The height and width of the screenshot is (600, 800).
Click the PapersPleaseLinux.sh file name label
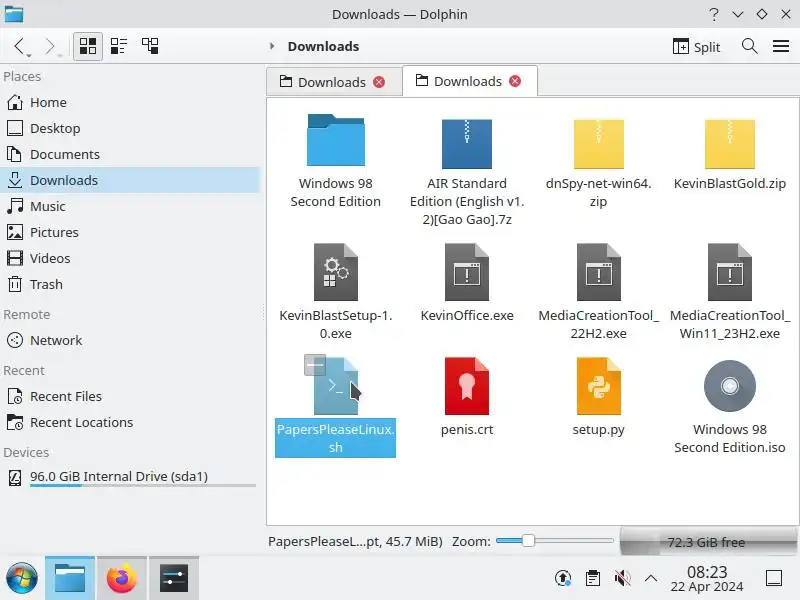point(336,438)
